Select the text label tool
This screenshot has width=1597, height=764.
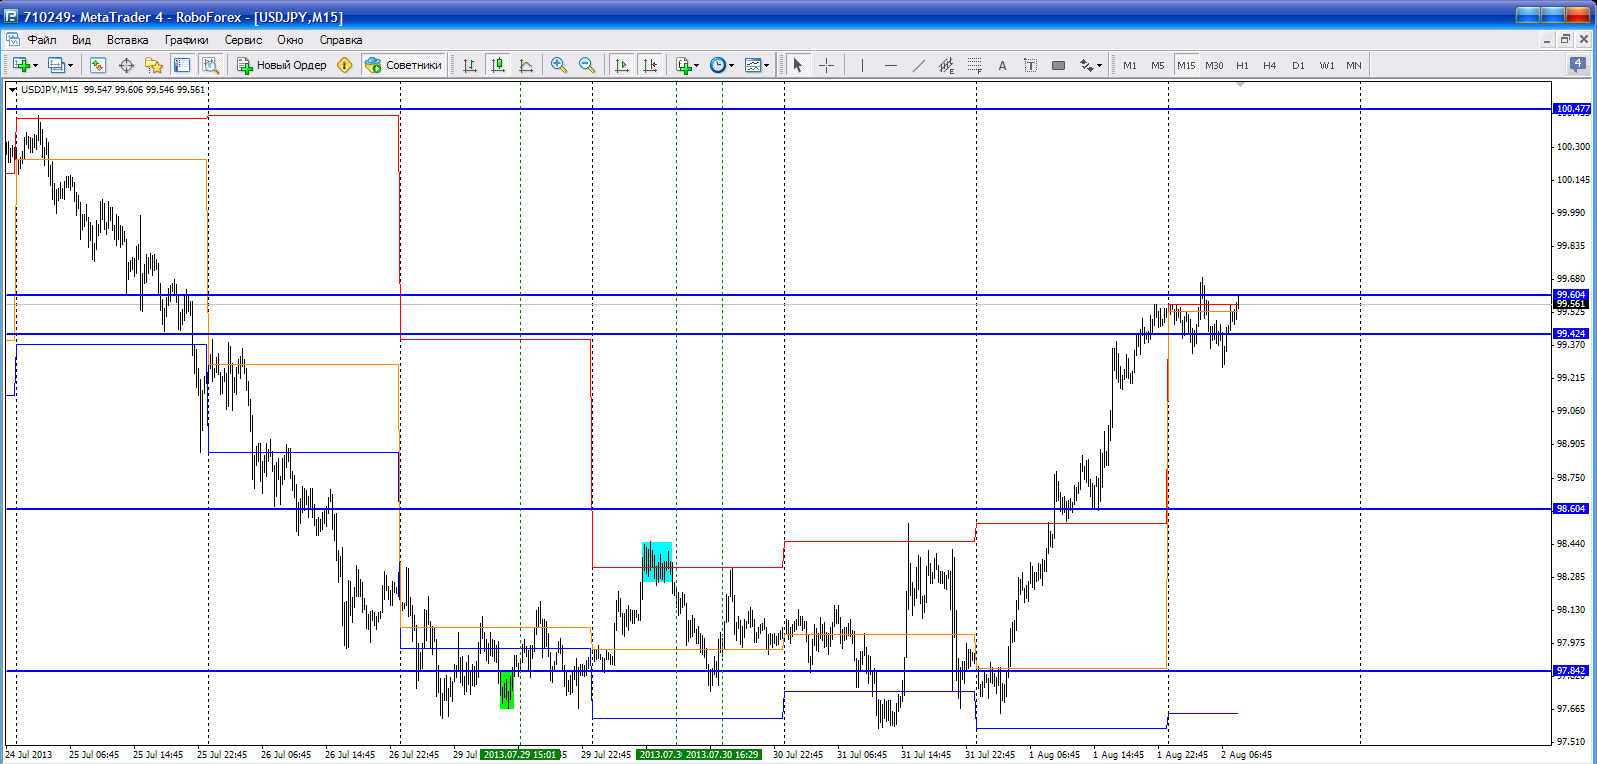[x=1030, y=65]
